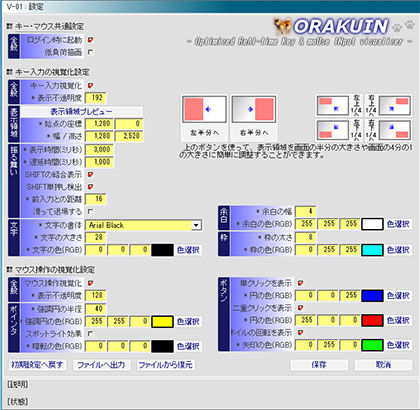Click 文字の大きさ field showing 28

point(96,237)
